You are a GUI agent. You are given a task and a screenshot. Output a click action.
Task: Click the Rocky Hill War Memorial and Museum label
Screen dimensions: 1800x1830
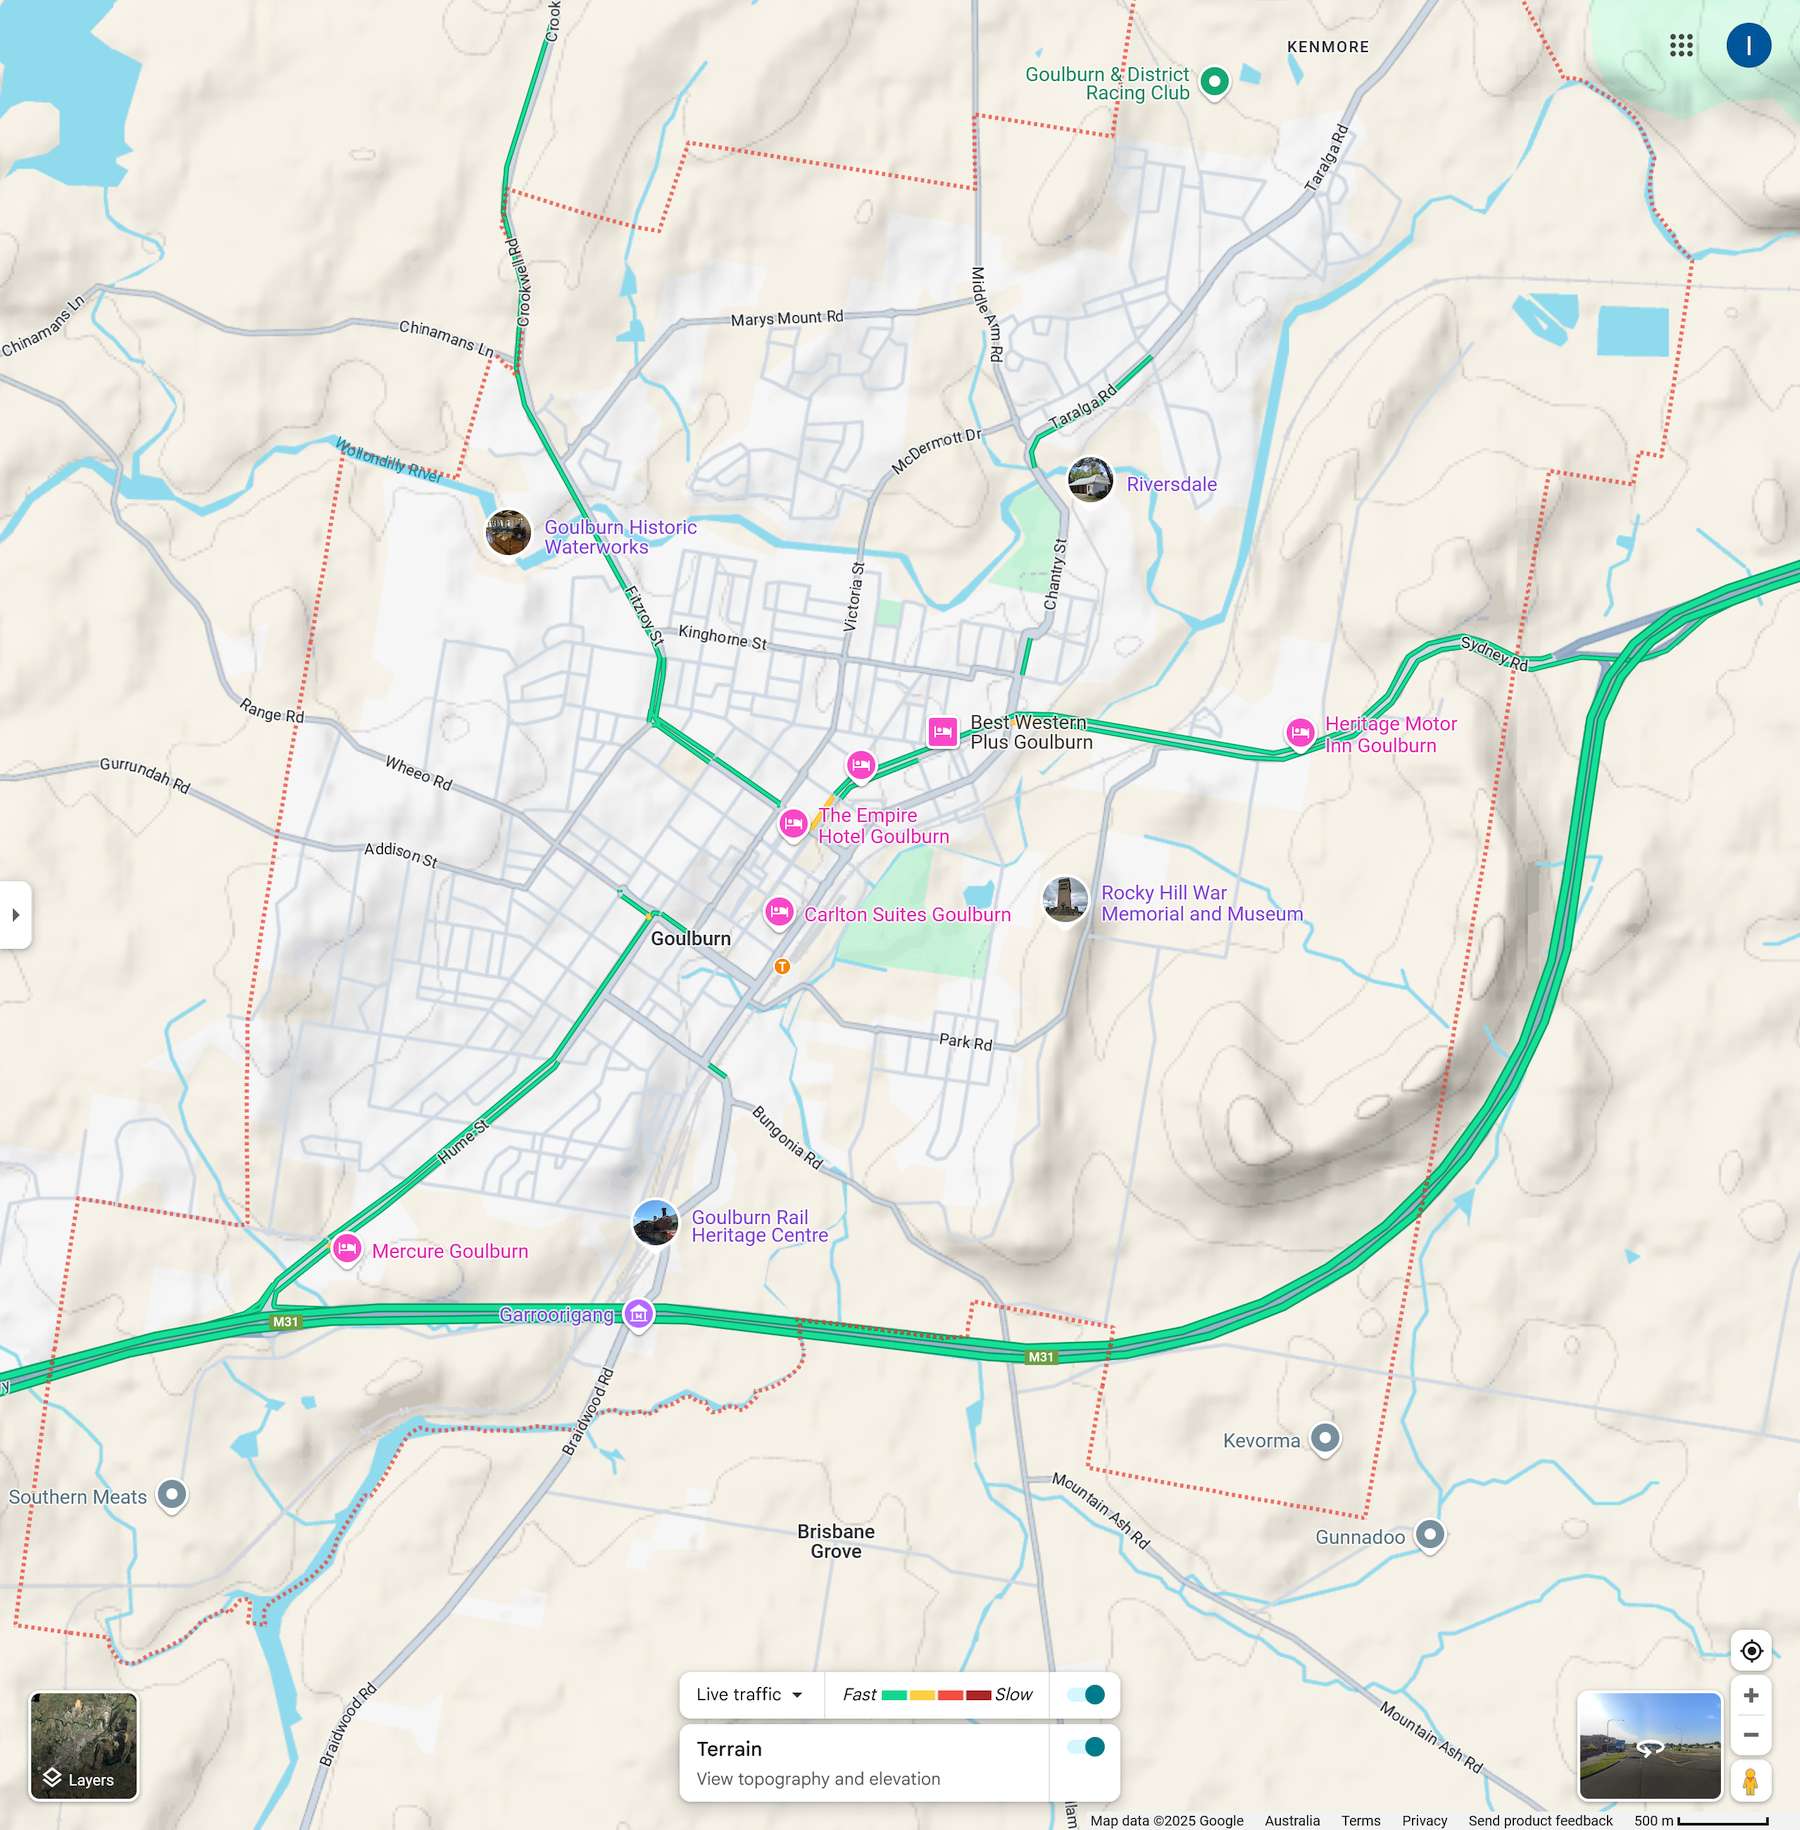tap(1202, 903)
